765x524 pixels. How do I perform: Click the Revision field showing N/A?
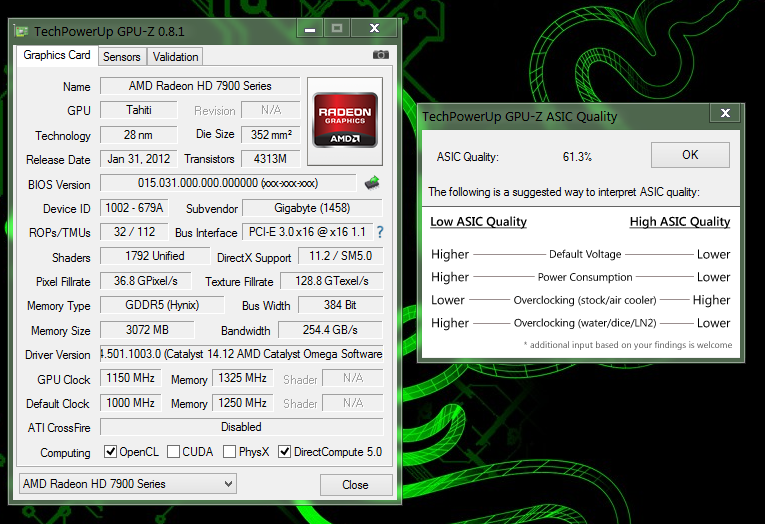point(271,110)
